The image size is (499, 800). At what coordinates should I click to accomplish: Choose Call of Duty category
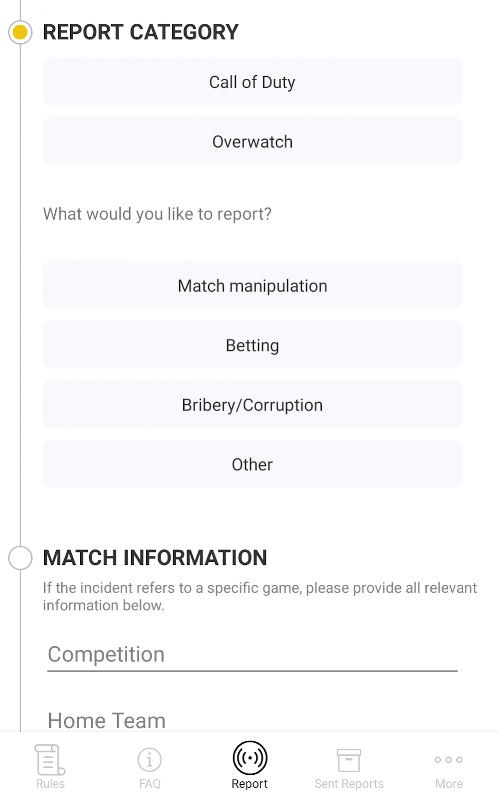click(x=252, y=82)
